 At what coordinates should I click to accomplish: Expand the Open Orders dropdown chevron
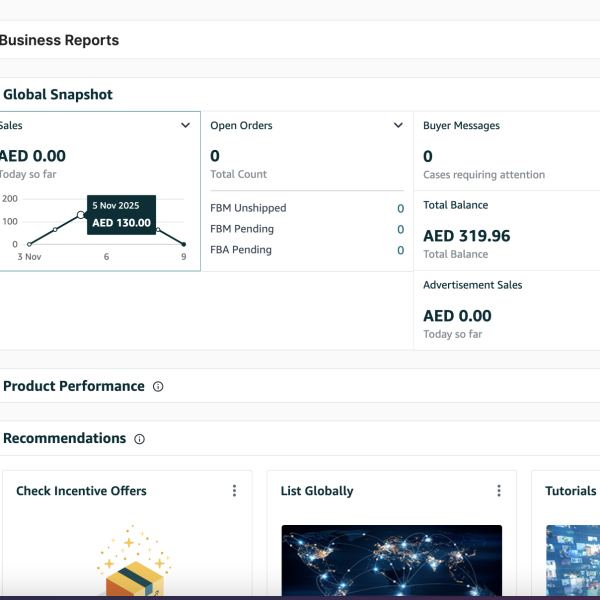click(398, 126)
